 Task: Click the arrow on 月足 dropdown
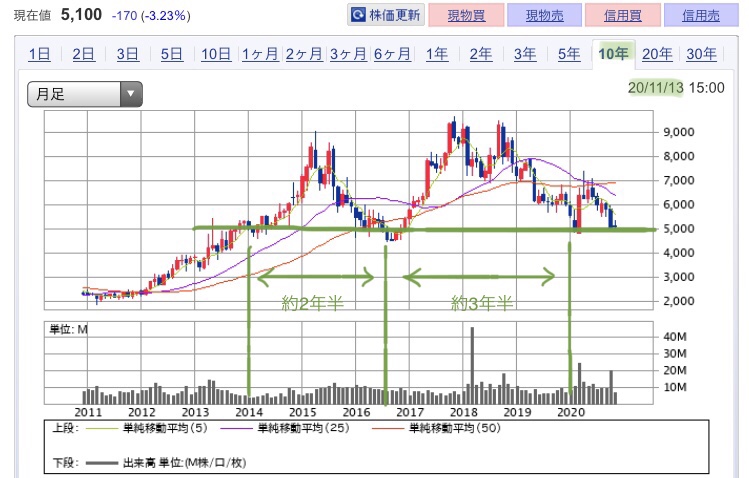[131, 94]
